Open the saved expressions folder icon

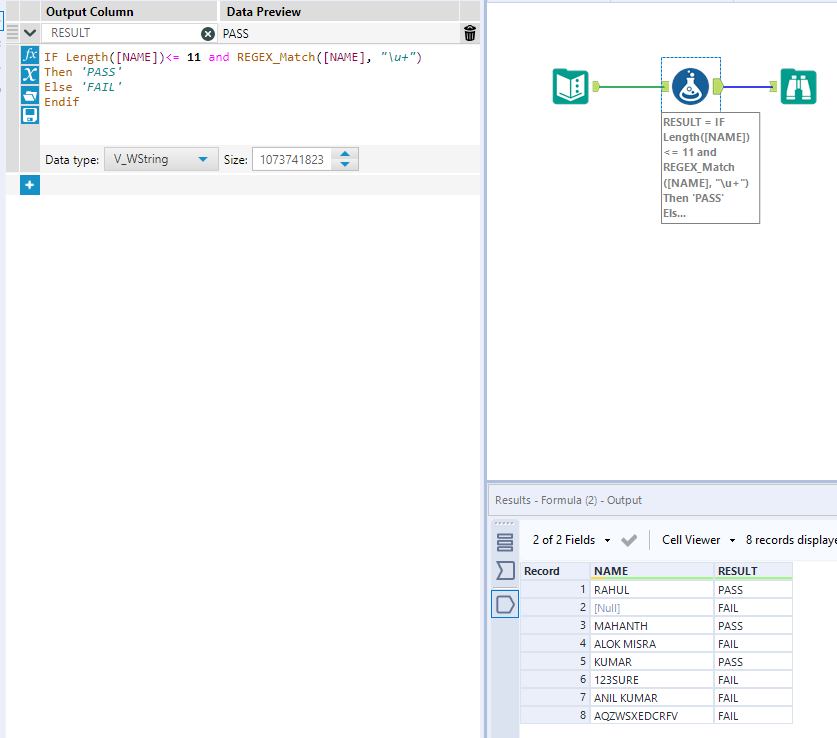30,95
